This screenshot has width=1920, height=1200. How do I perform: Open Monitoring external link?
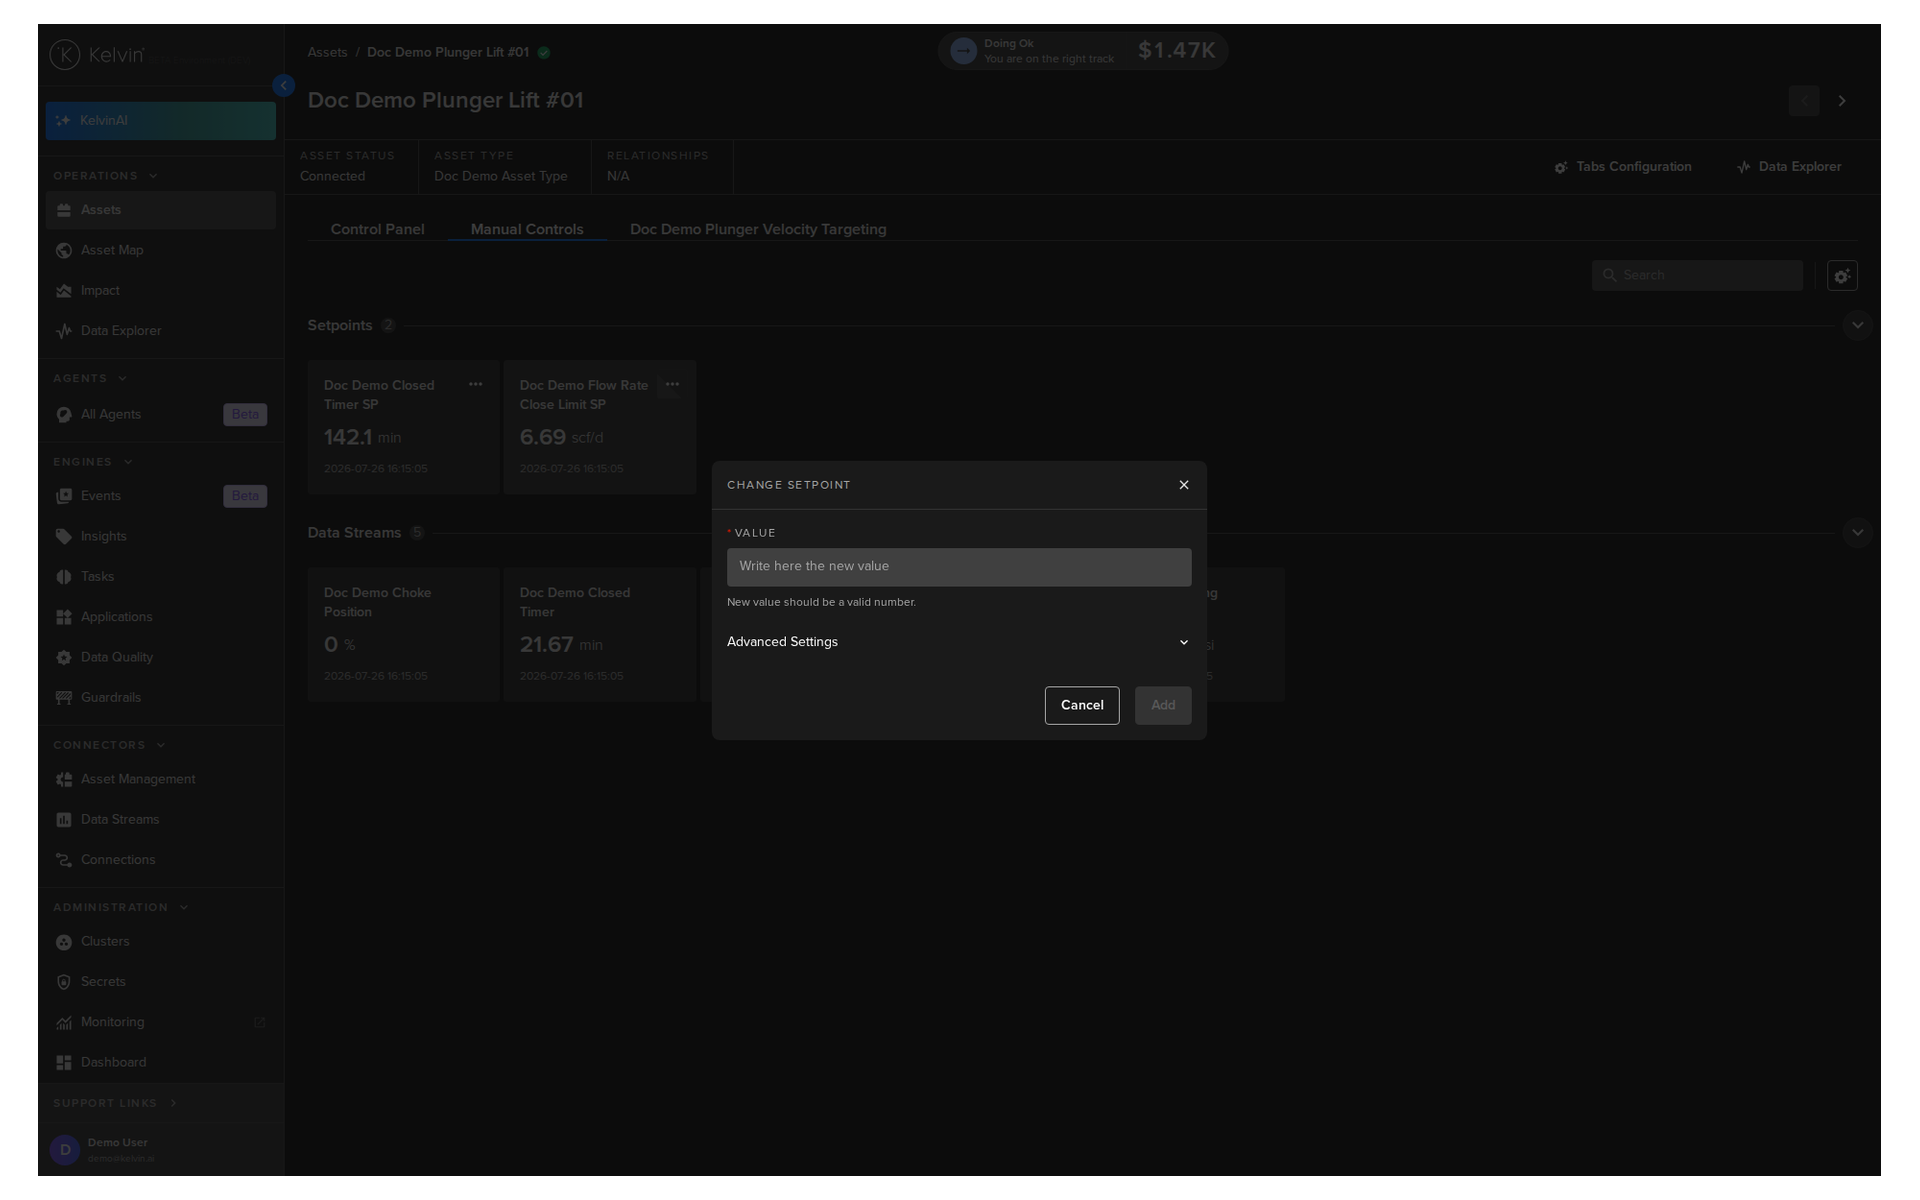pyautogui.click(x=160, y=1023)
